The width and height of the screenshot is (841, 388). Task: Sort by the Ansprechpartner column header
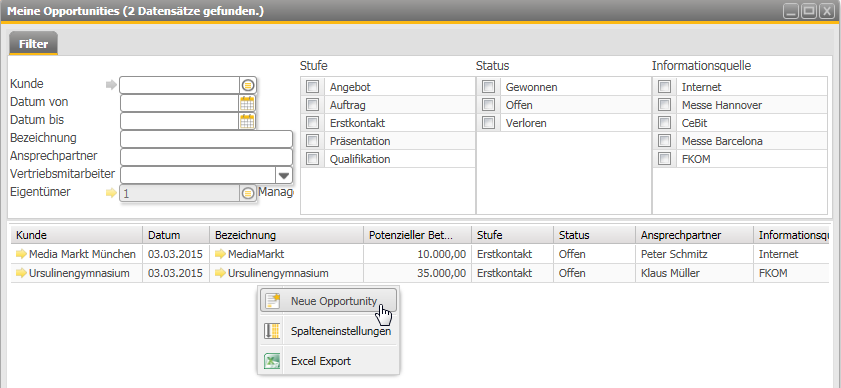pos(694,235)
